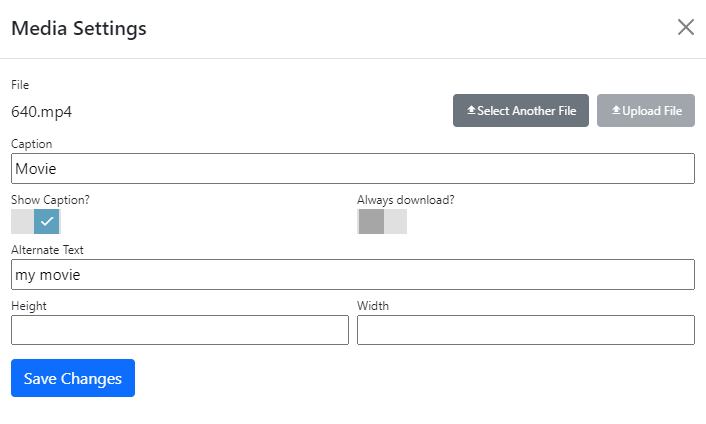Screen dimensions: 706x424
Task: Click into the Width input box
Action: 525,330
